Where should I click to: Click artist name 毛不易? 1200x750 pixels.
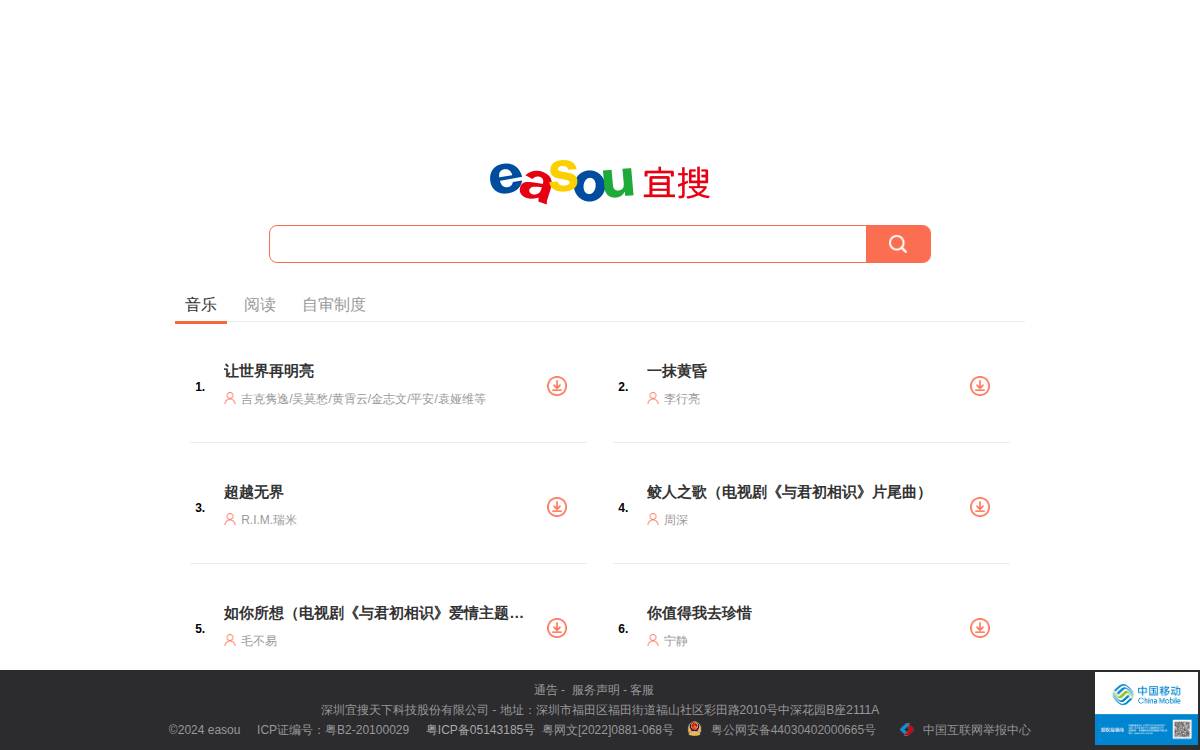click(259, 641)
